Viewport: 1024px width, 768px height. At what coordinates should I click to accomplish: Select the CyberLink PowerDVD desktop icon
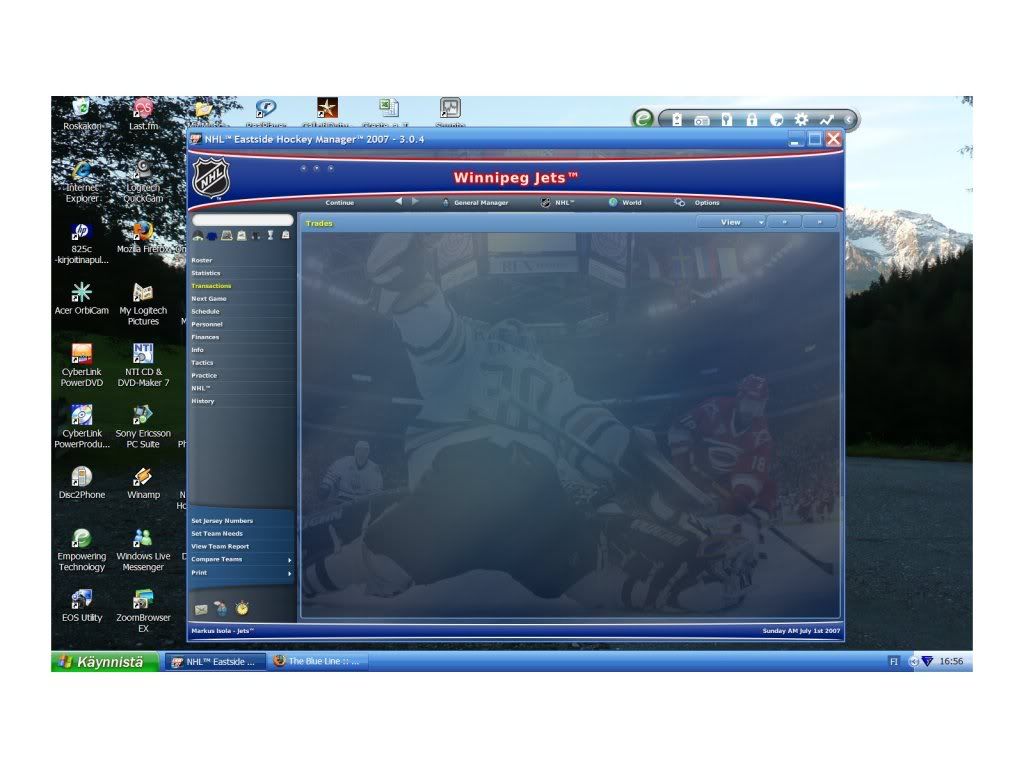[x=82, y=366]
